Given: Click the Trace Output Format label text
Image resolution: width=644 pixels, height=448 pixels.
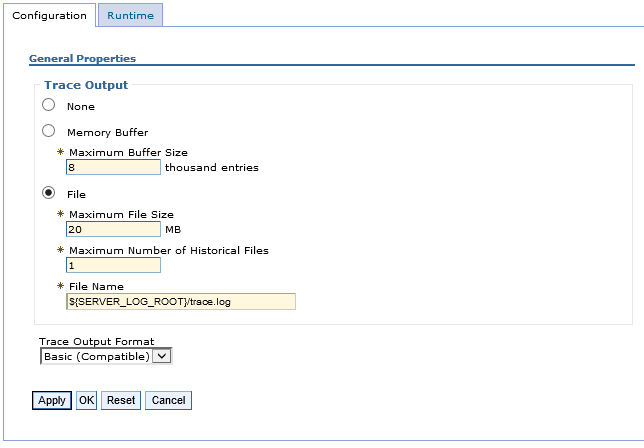Looking at the screenshot, I should 97,341.
